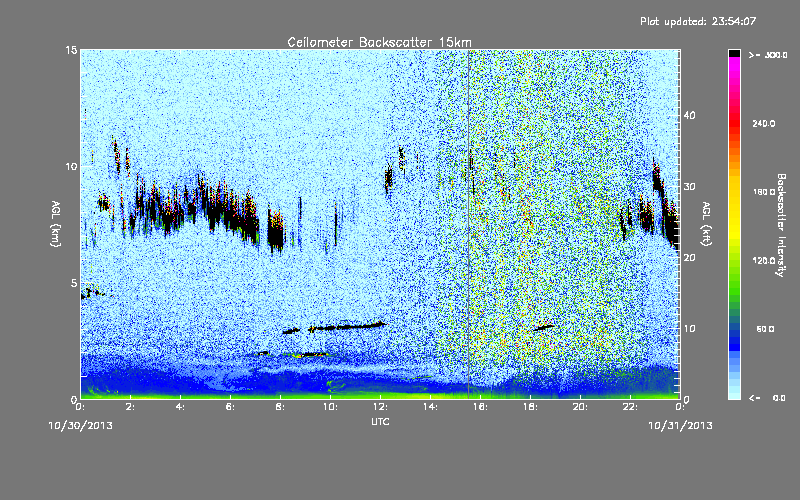Click the end date label 10/31/2013
The image size is (800, 500).
680,425
